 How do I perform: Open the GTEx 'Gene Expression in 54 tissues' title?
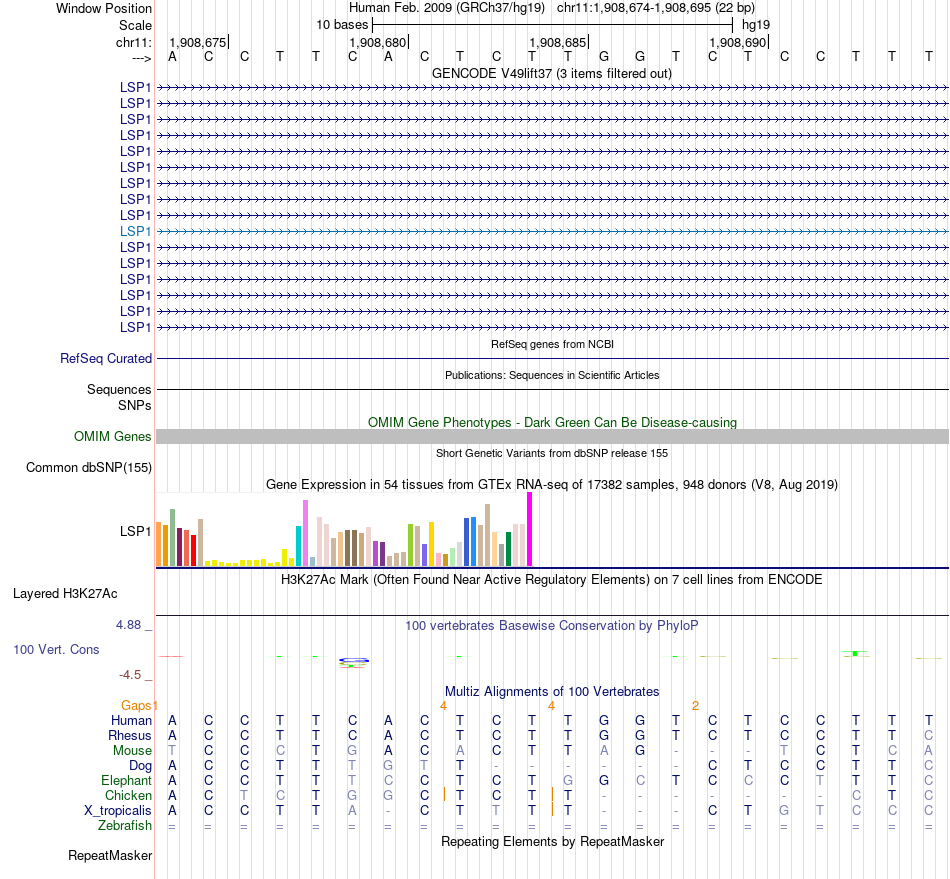pos(552,485)
